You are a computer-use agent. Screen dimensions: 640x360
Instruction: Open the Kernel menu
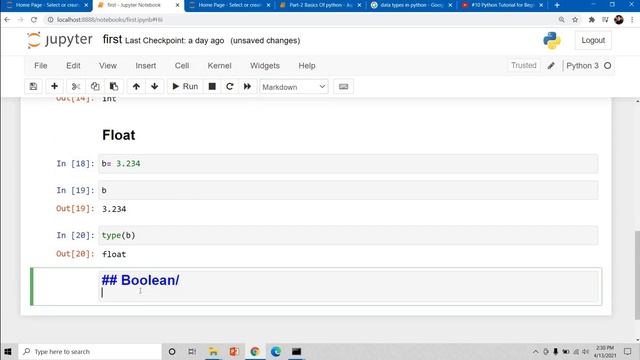219,66
